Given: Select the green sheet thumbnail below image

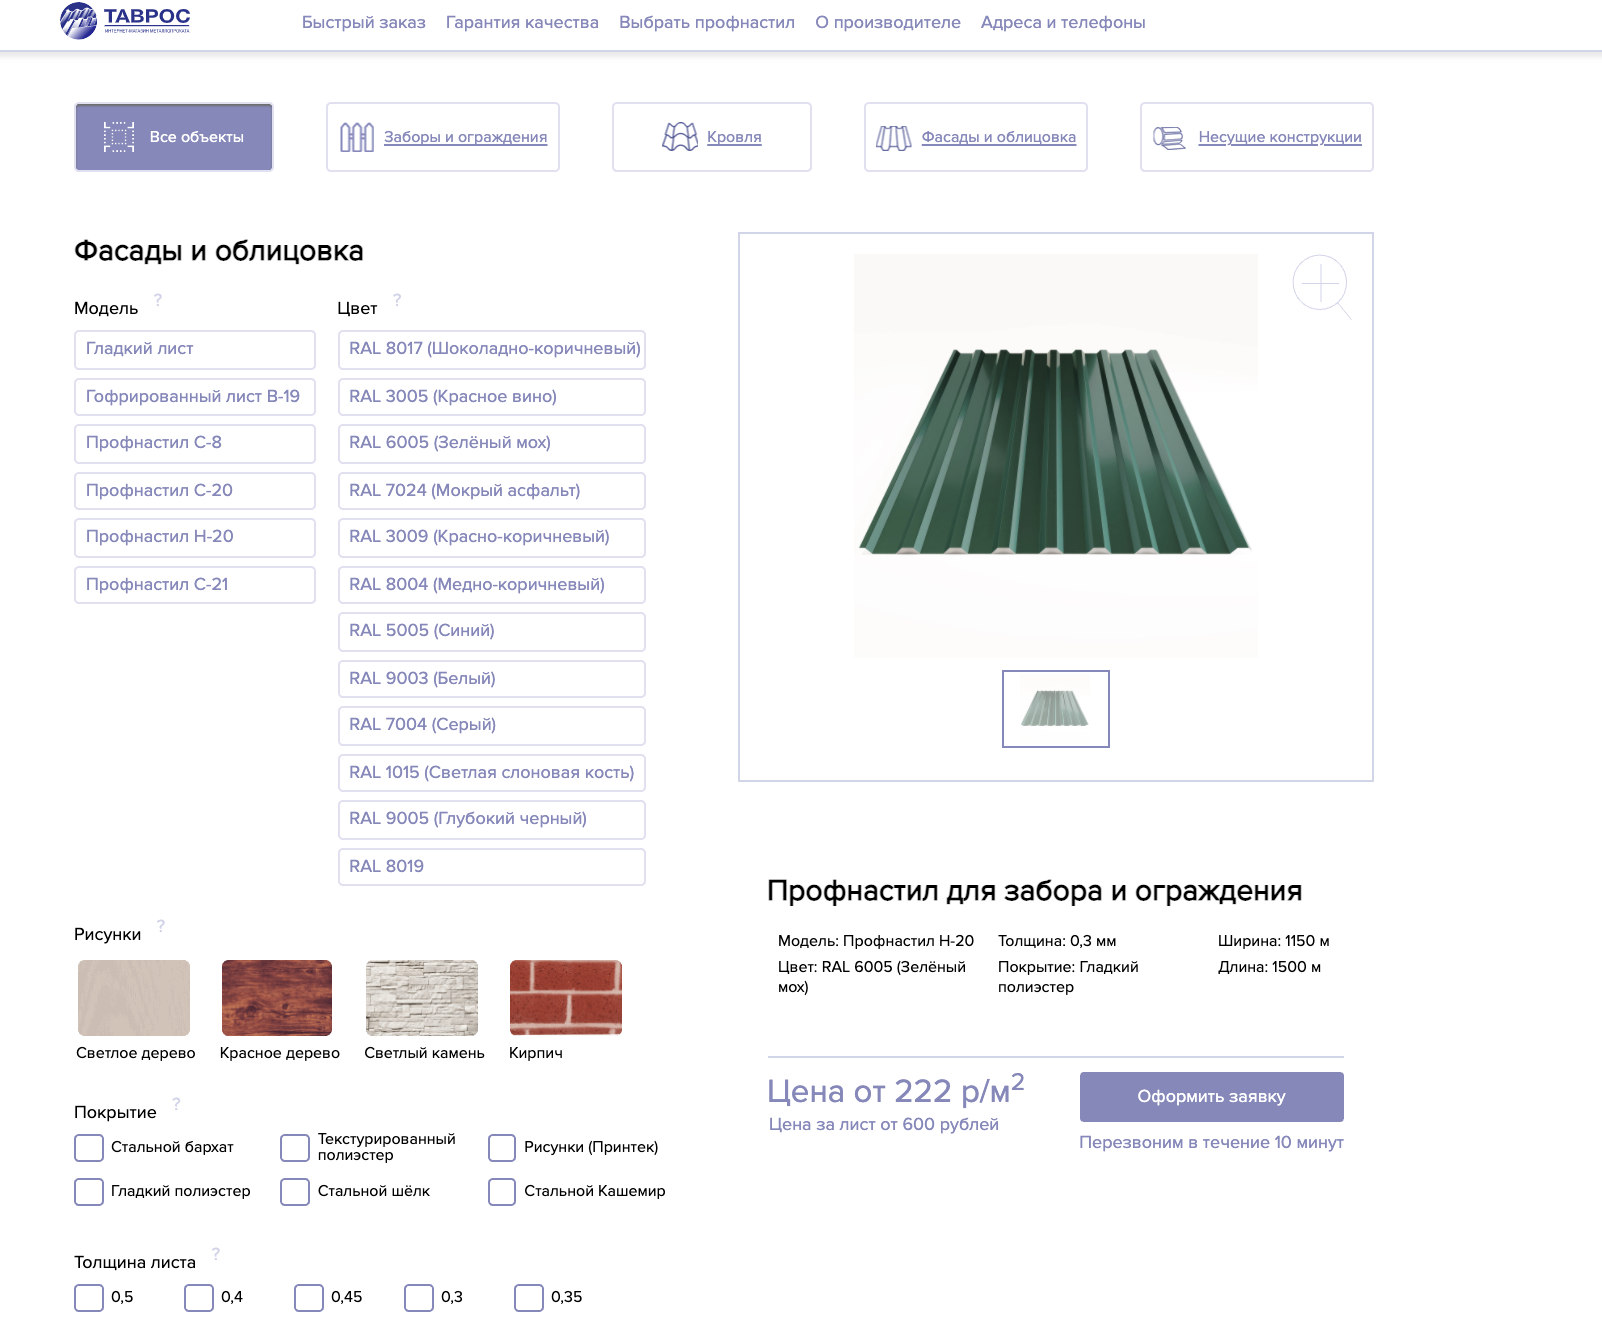Looking at the screenshot, I should 1056,709.
